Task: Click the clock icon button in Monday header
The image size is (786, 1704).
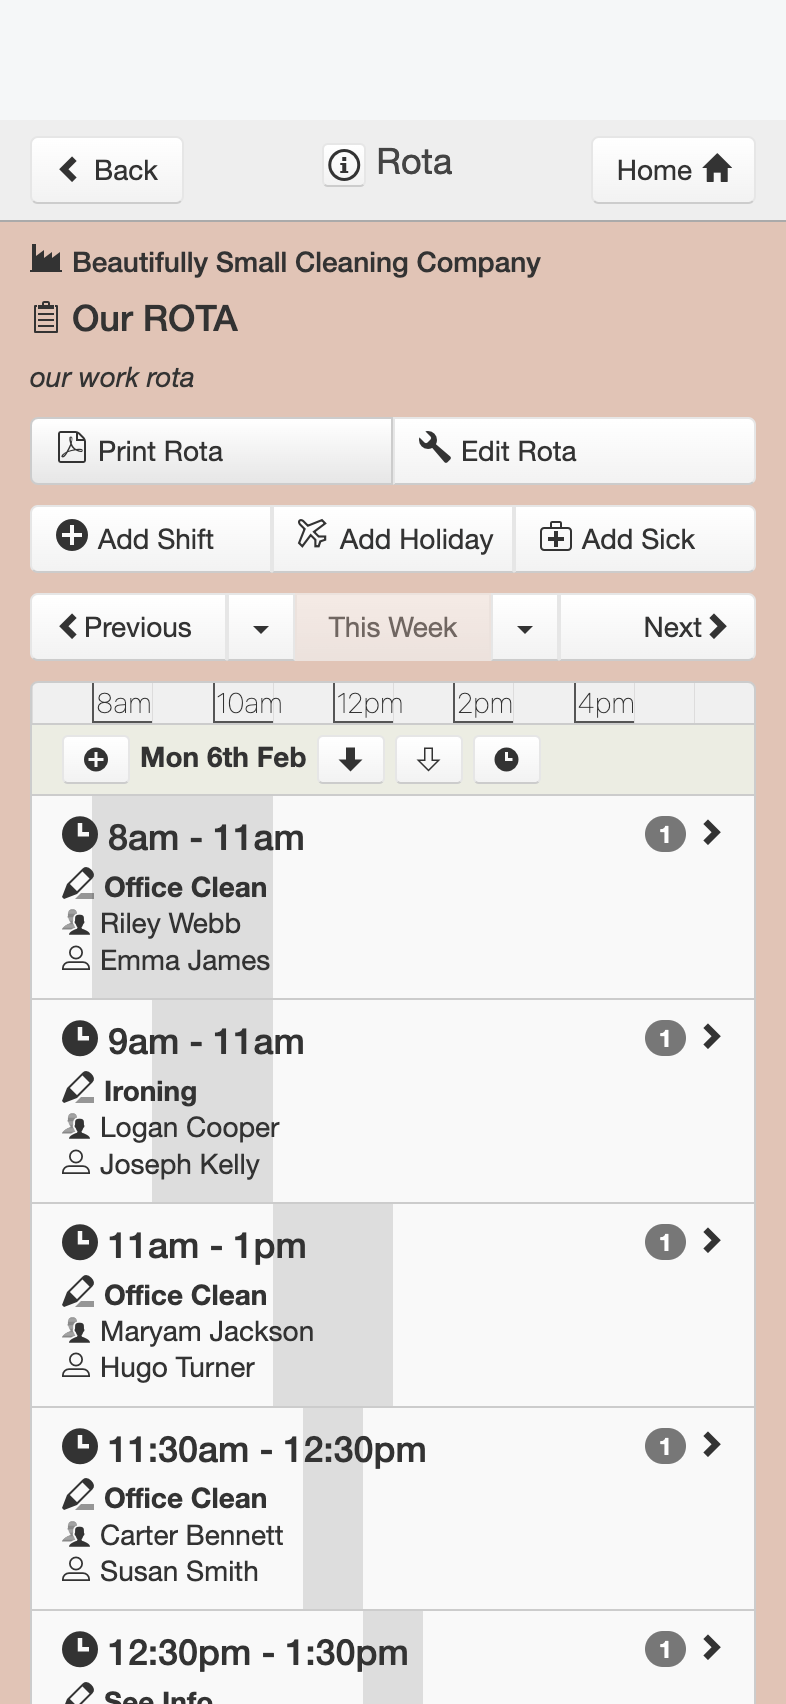Action: tap(507, 760)
